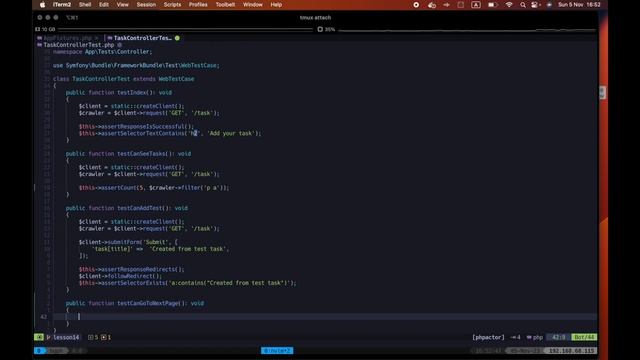Click the screen recording indicator in menu bar
The image size is (640, 360).
pos(416,5)
